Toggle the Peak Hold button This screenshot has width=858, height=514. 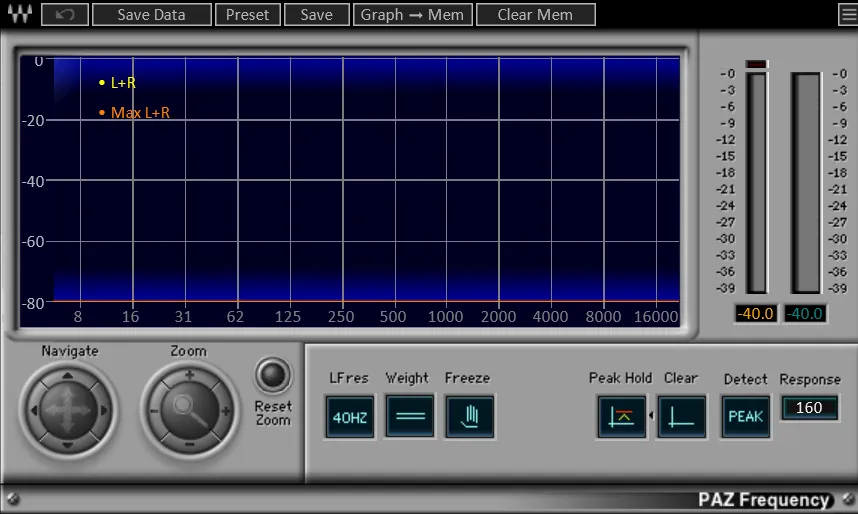(622, 417)
